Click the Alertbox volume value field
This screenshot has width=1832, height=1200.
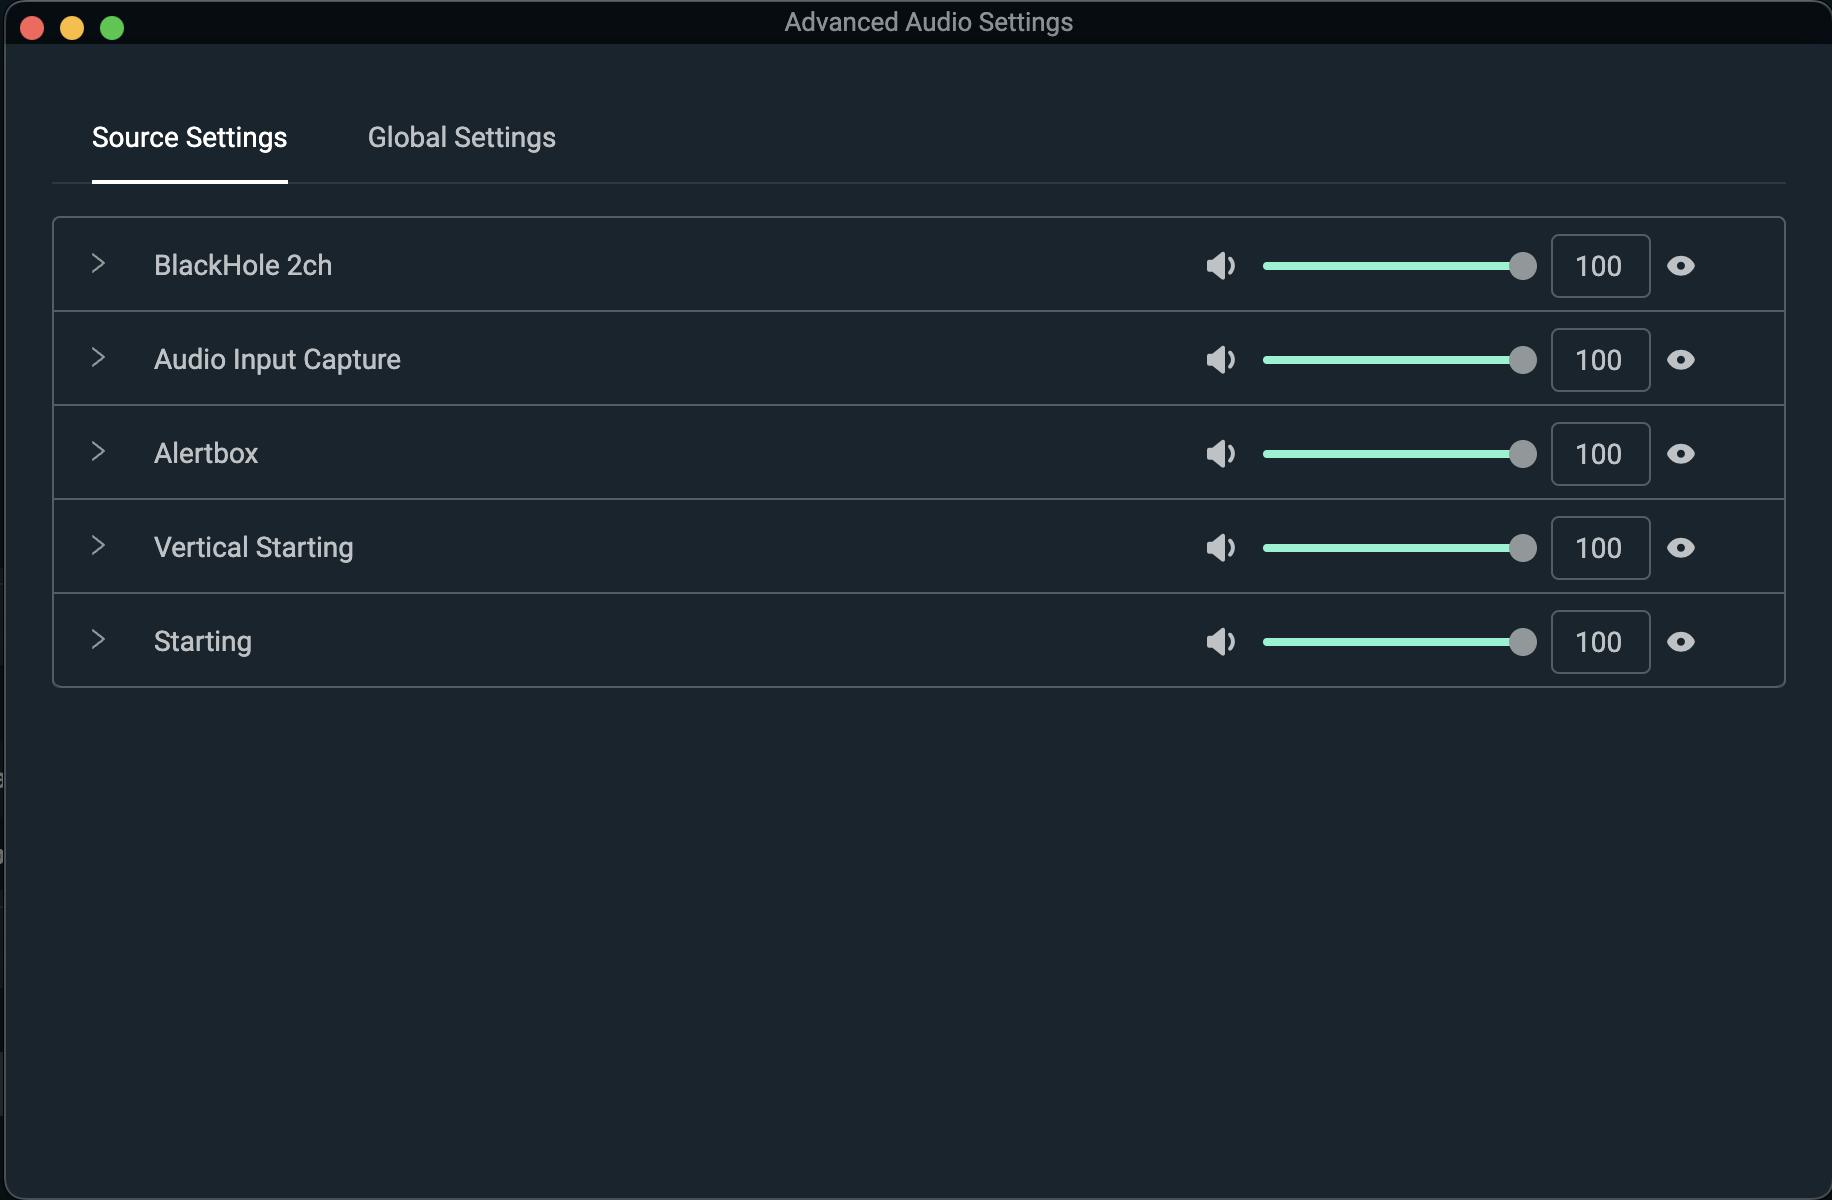point(1599,454)
